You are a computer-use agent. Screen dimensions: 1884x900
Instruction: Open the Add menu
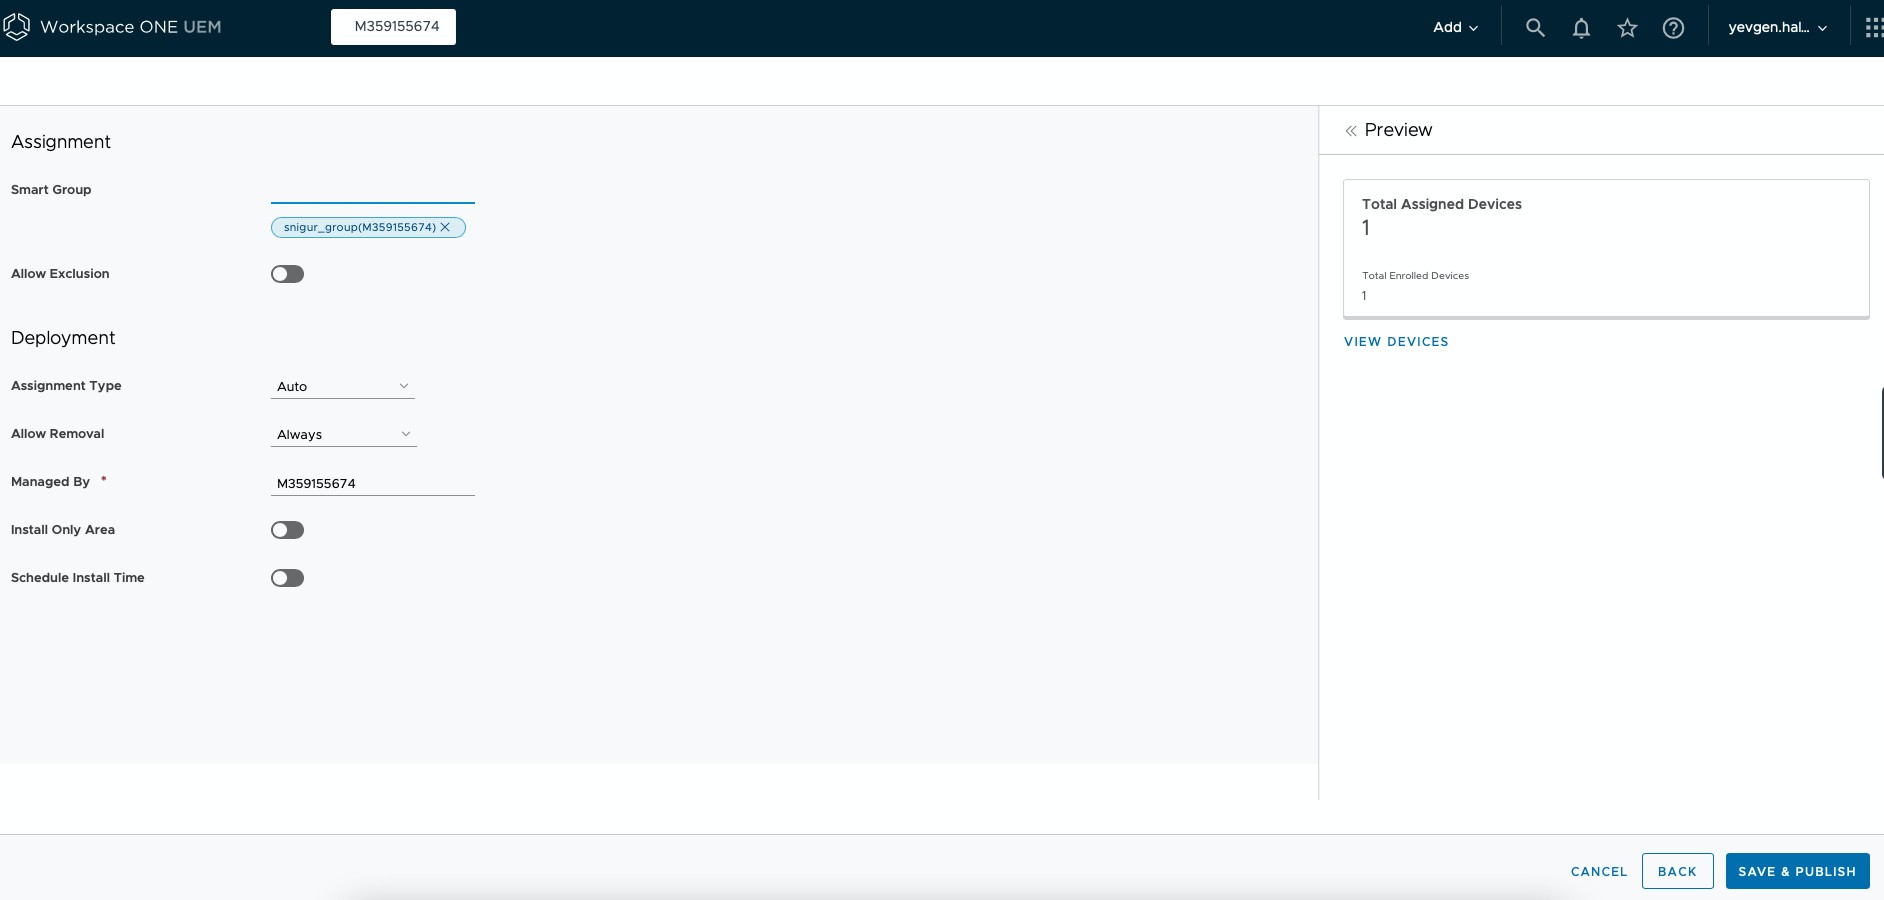tap(1455, 28)
